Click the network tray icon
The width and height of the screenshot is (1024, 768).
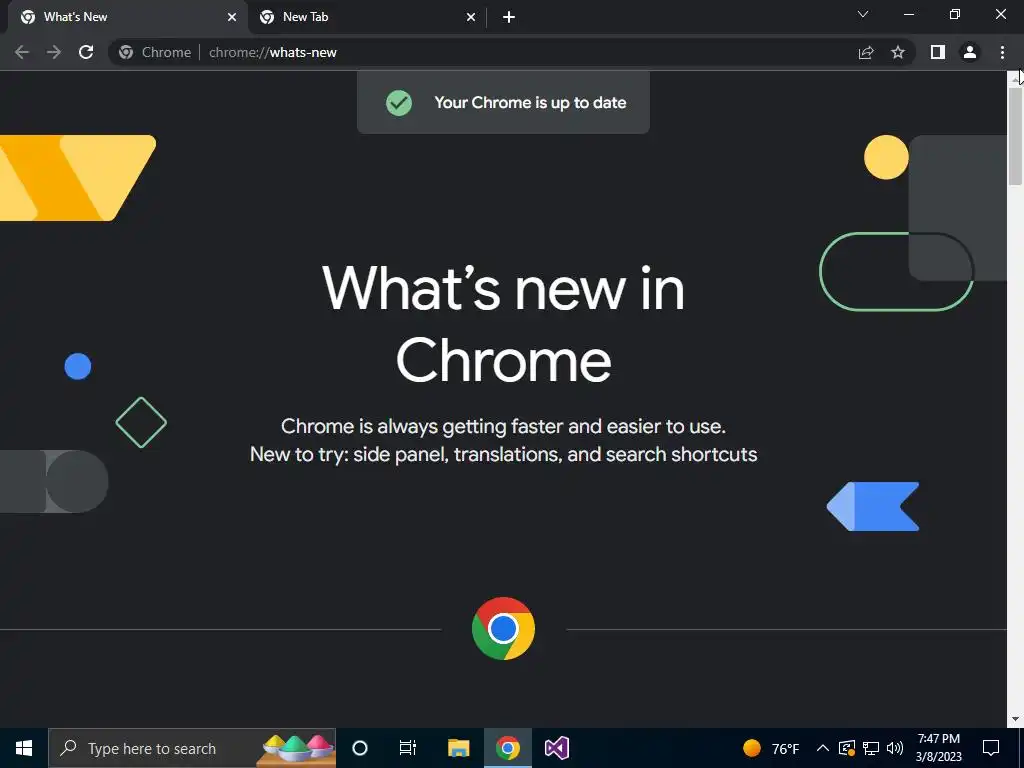tap(871, 748)
